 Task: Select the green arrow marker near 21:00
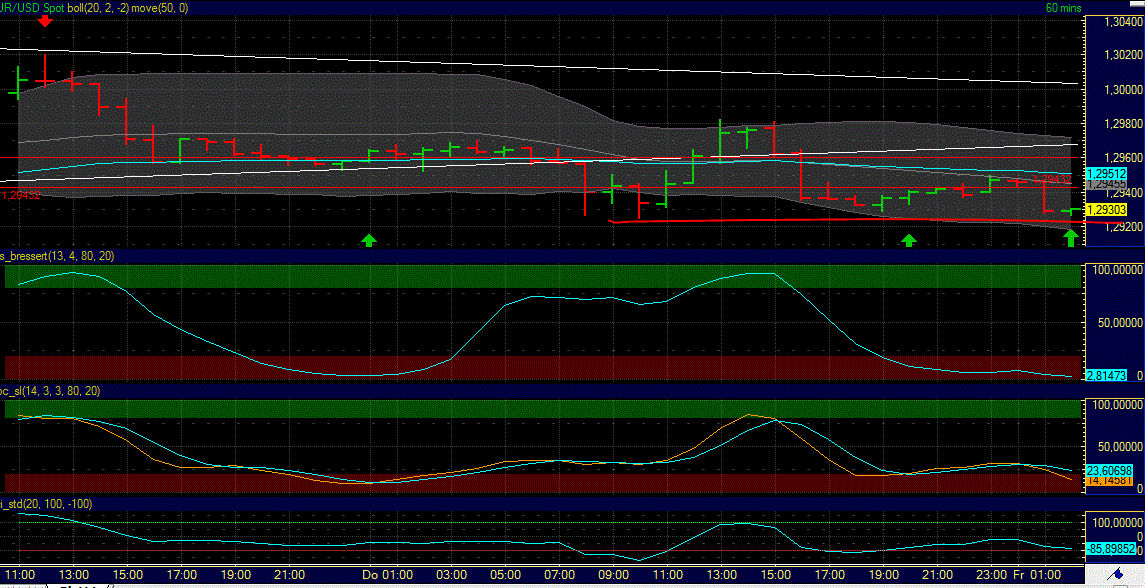tap(909, 240)
